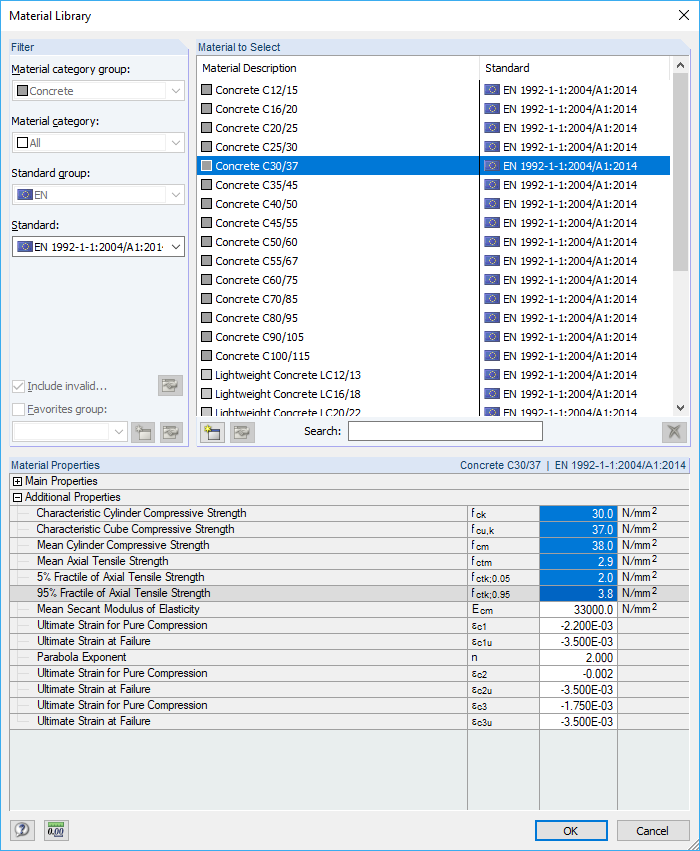
Task: Open the units and decimal places icon
Action: [56, 830]
